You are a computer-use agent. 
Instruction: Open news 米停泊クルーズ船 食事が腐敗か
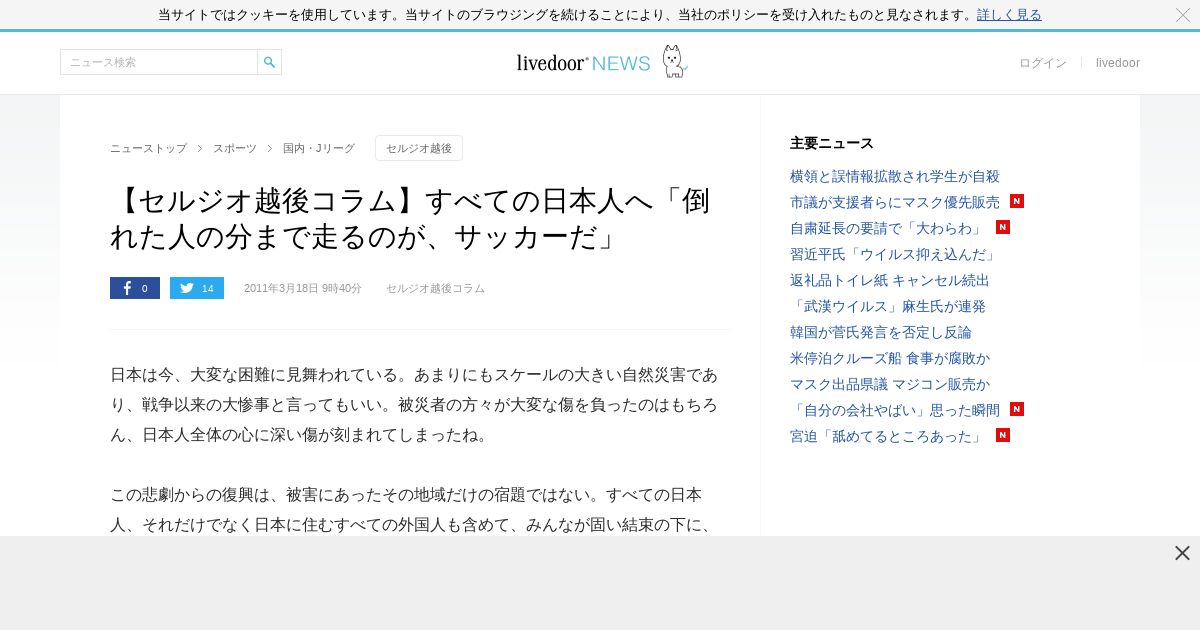coord(890,358)
